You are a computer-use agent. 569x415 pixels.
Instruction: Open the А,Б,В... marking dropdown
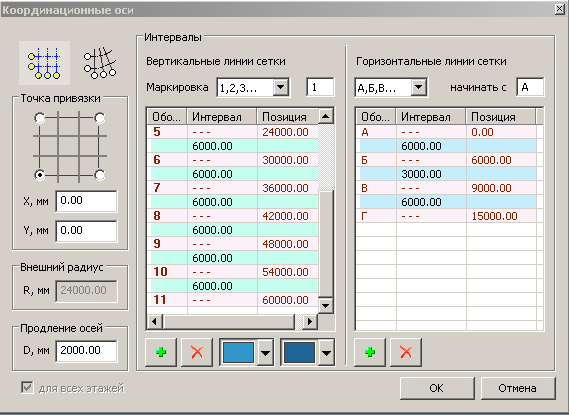tap(419, 87)
